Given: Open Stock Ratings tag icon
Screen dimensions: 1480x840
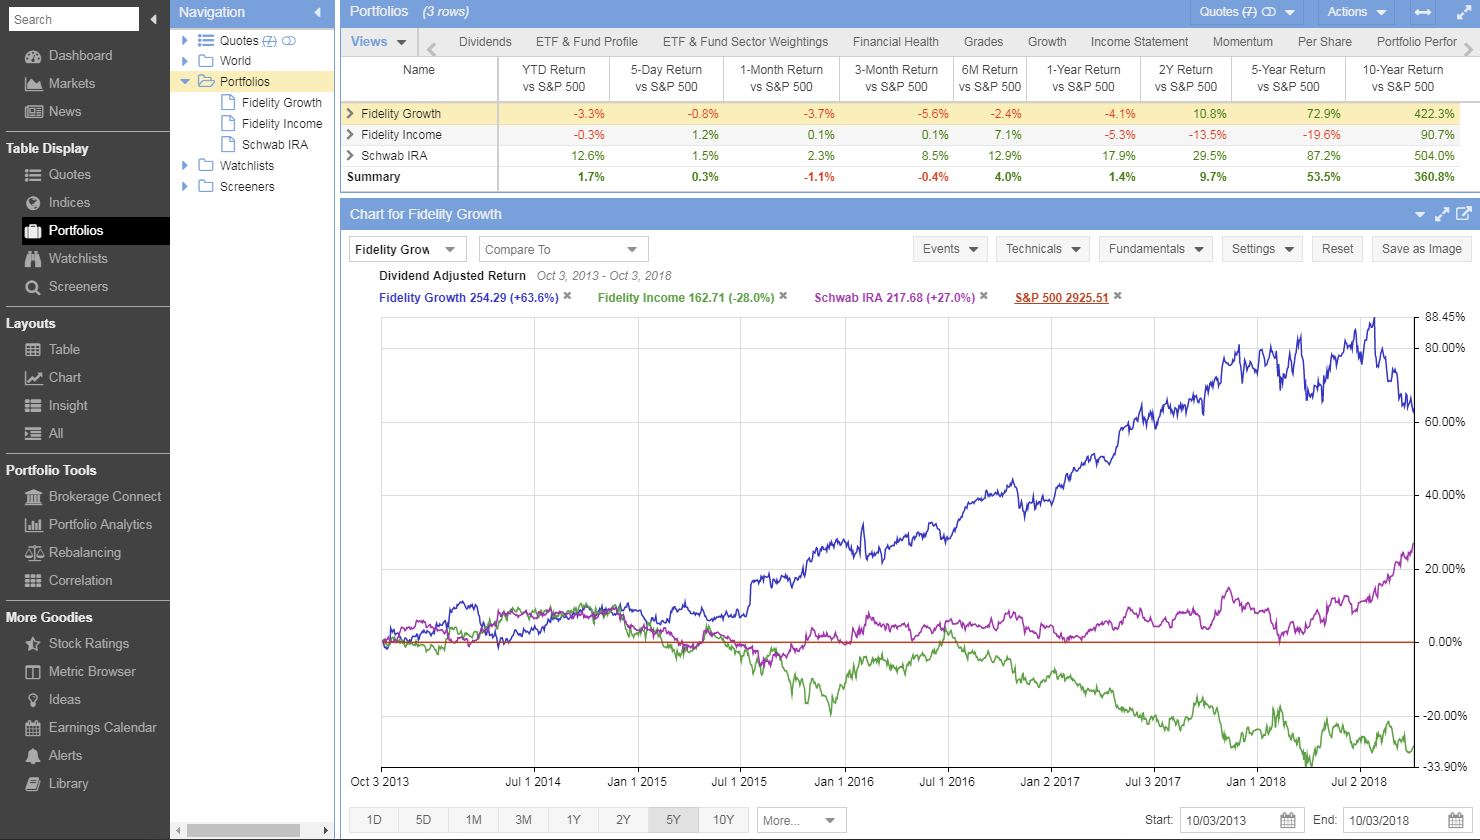Looking at the screenshot, I should 32,644.
